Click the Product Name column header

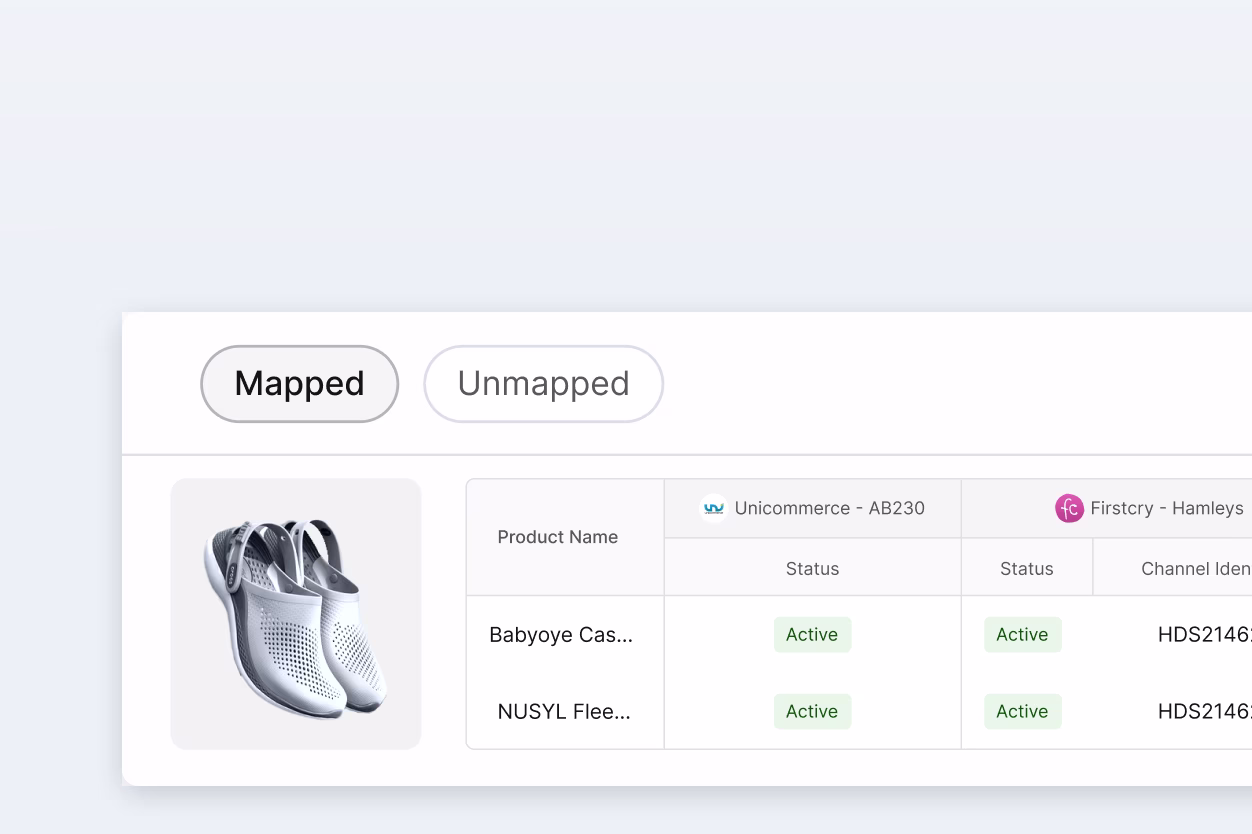(x=557, y=537)
